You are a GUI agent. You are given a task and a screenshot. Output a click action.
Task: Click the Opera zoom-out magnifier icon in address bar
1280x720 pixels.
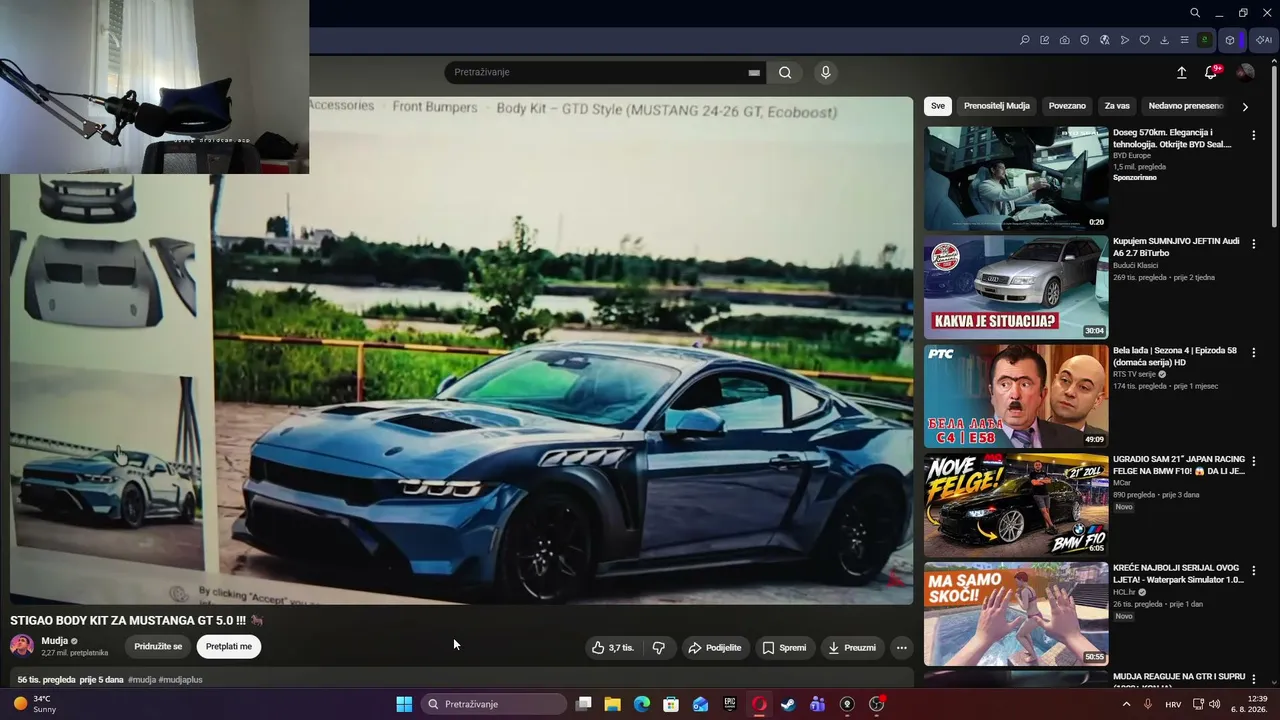1024,40
